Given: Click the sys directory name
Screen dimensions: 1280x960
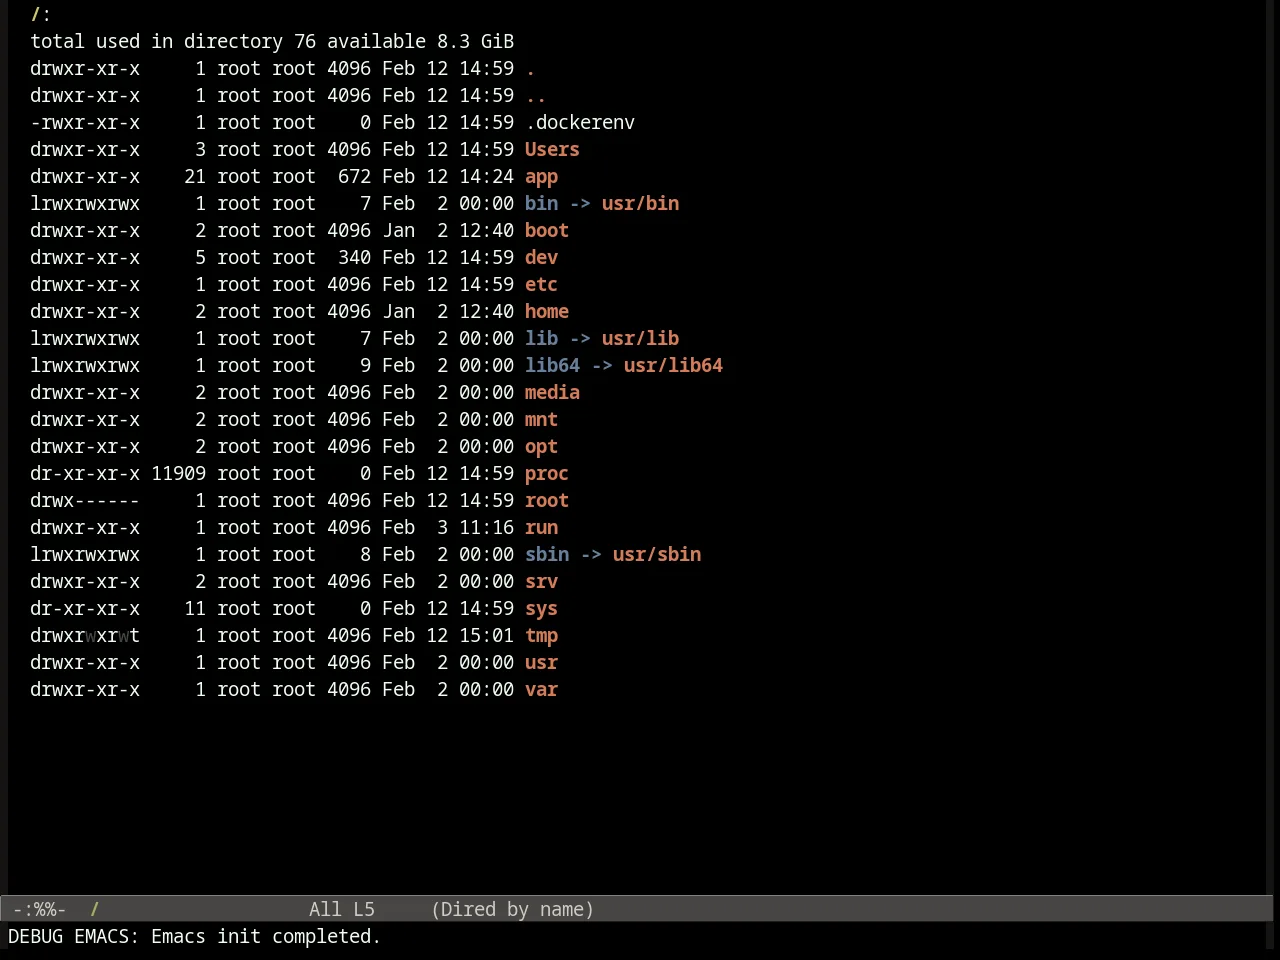Looking at the screenshot, I should pyautogui.click(x=541, y=609).
